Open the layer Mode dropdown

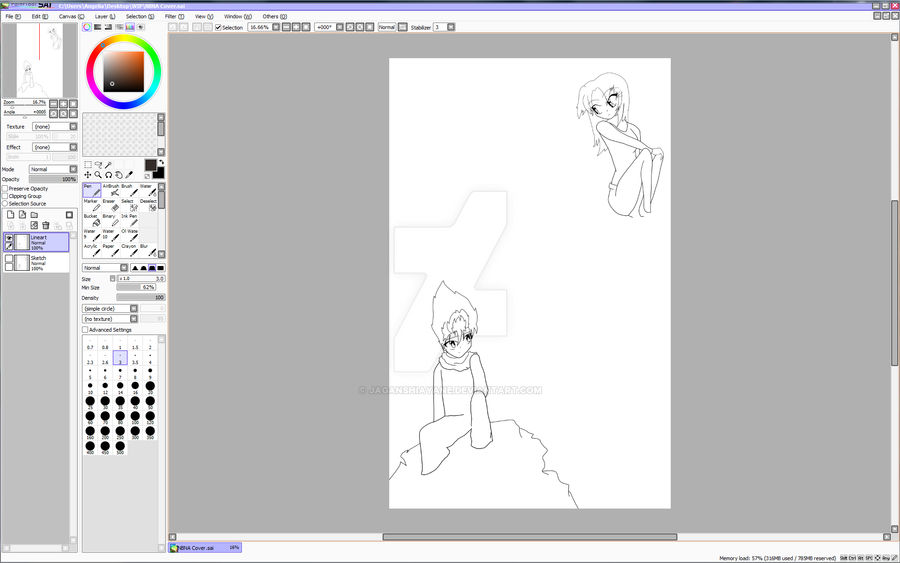click(x=53, y=169)
